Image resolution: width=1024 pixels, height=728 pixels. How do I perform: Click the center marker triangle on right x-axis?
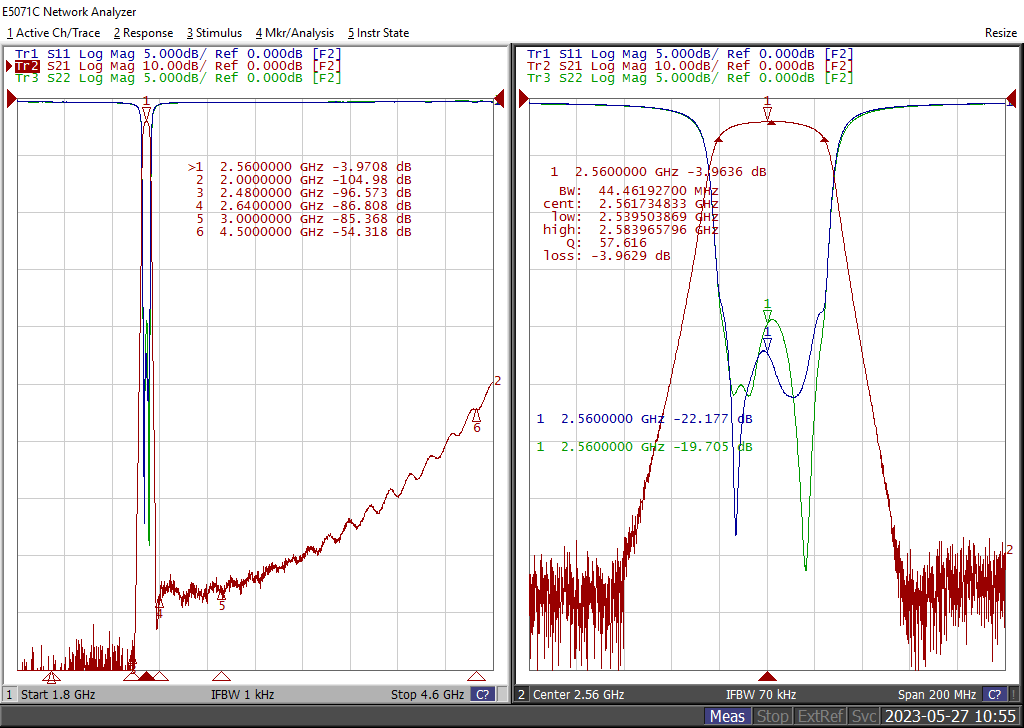tap(767, 677)
